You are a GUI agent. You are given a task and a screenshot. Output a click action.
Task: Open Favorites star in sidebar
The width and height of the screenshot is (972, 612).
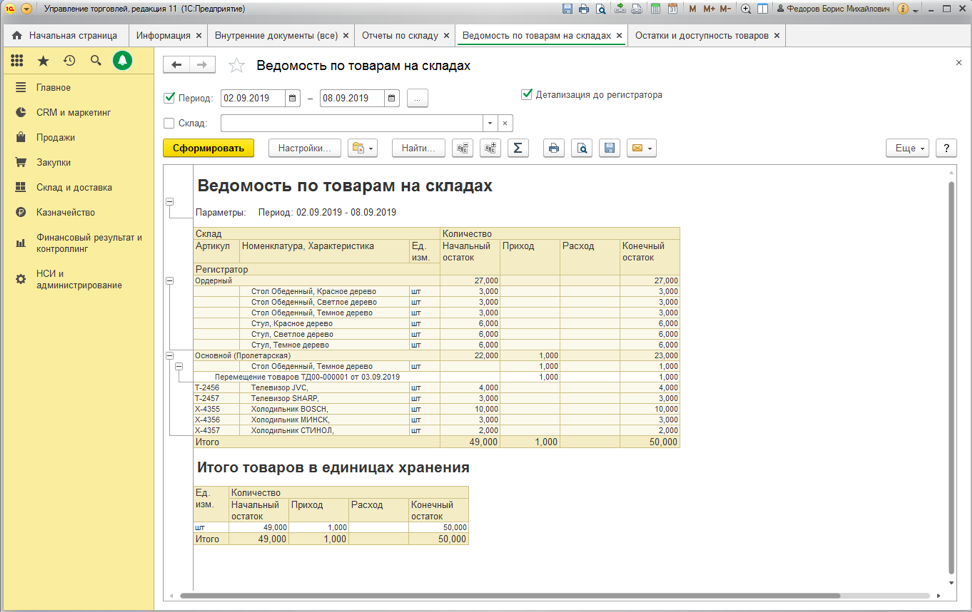[x=43, y=60]
